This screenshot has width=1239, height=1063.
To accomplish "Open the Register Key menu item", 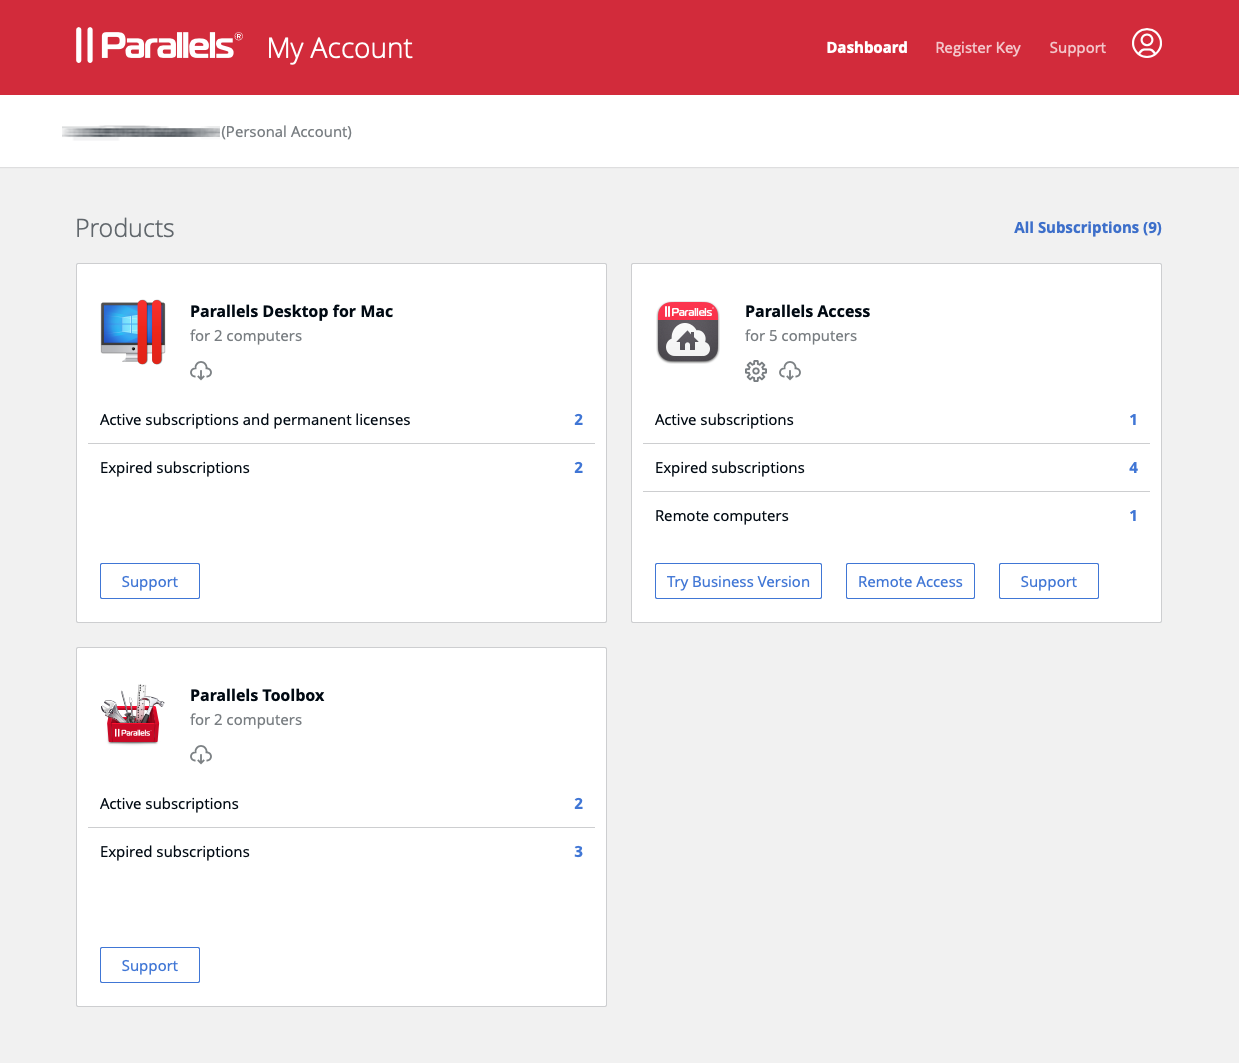I will pos(977,48).
